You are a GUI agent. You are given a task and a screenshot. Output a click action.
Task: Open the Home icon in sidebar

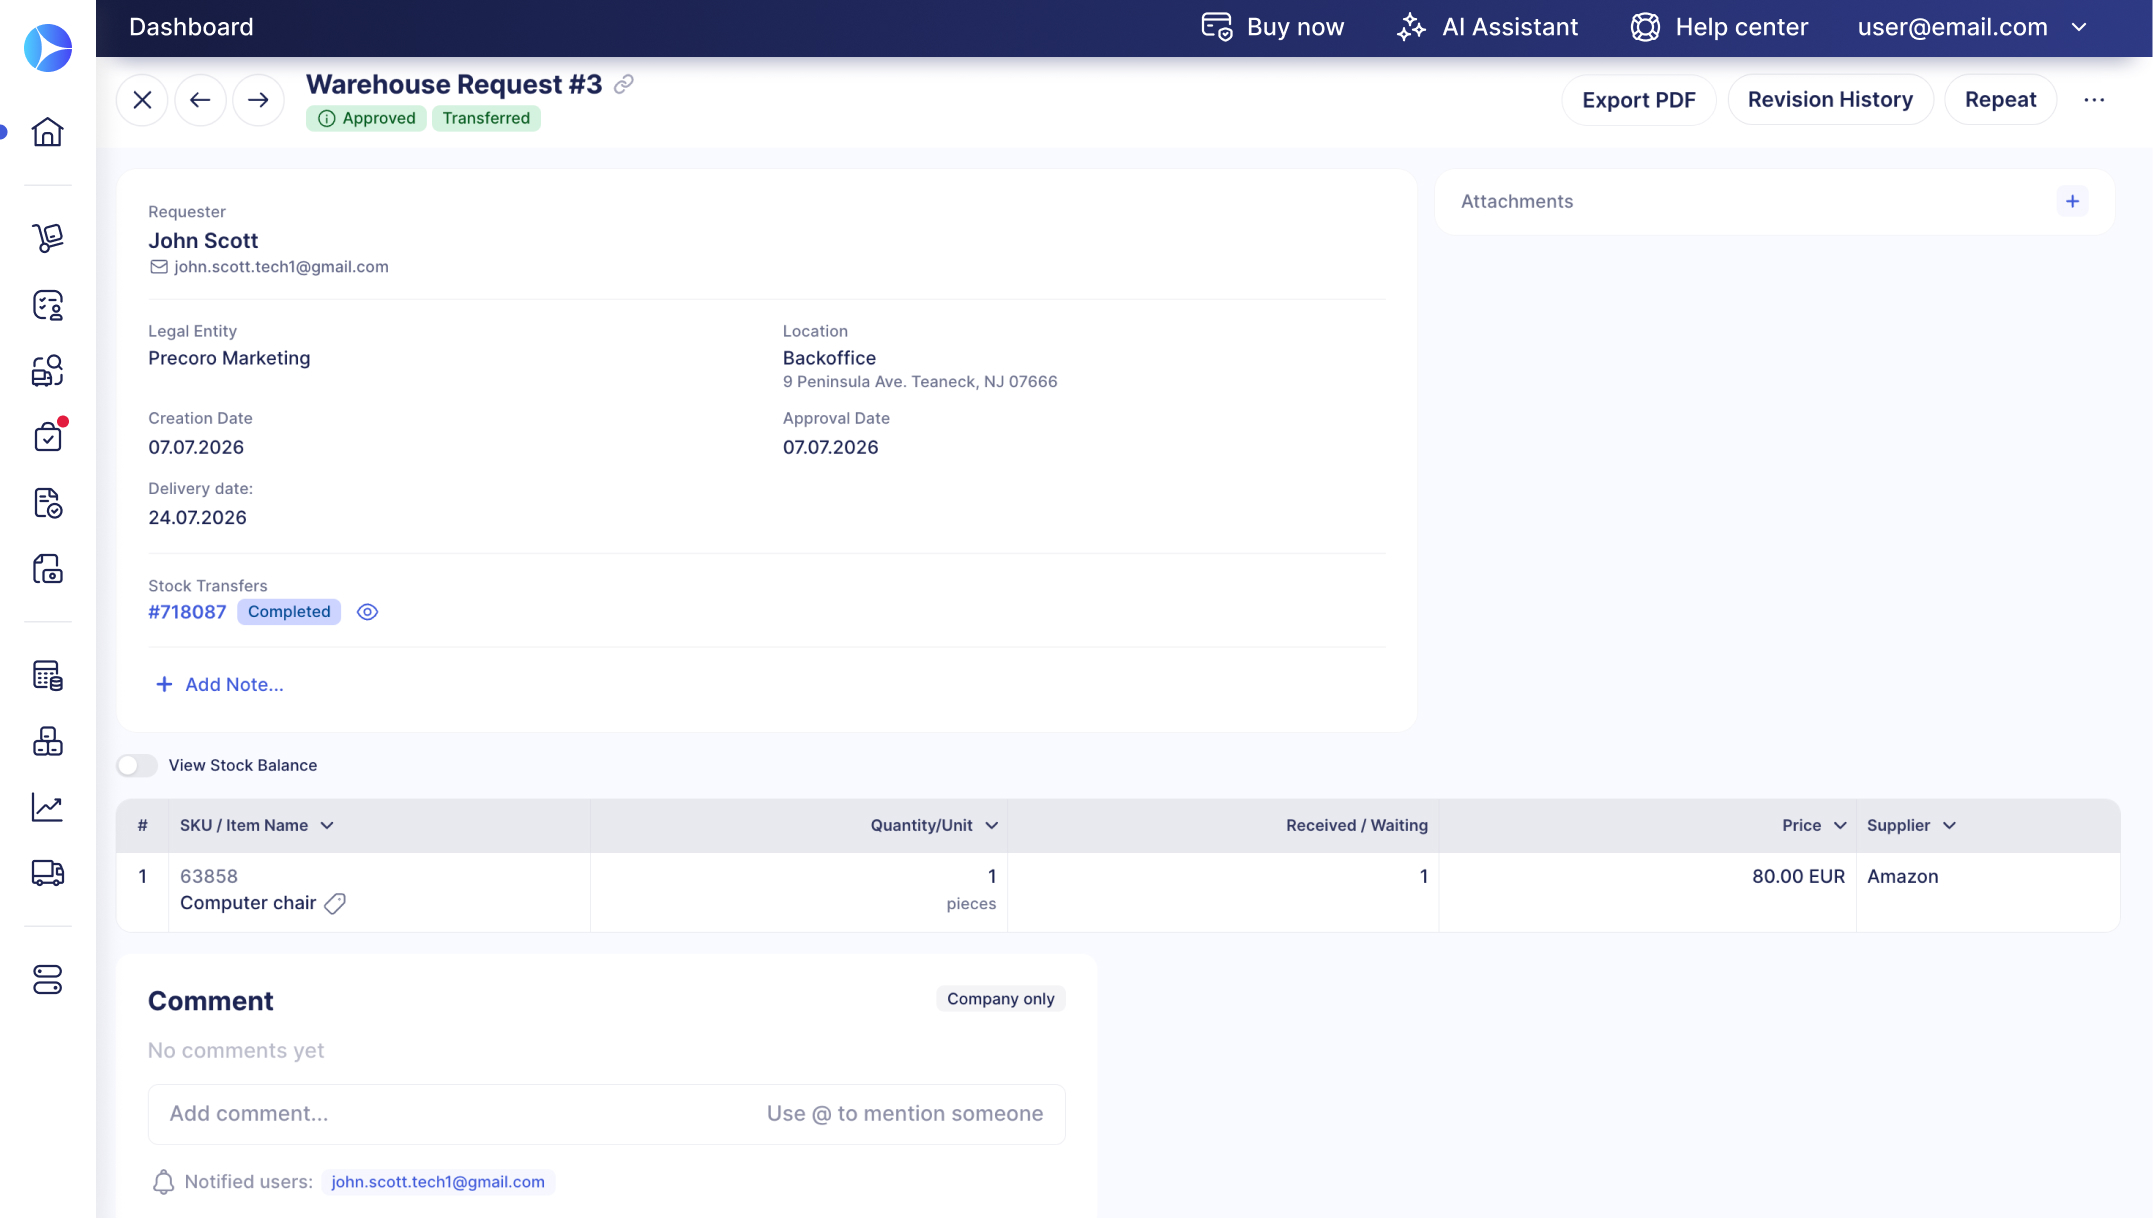(47, 132)
